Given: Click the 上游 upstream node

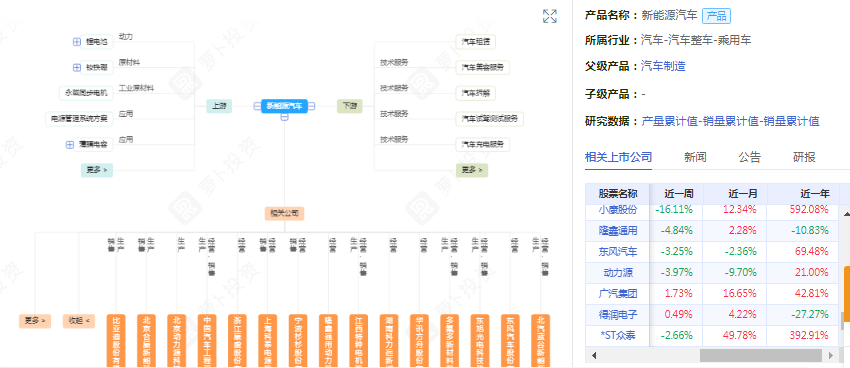Looking at the screenshot, I should (219, 106).
